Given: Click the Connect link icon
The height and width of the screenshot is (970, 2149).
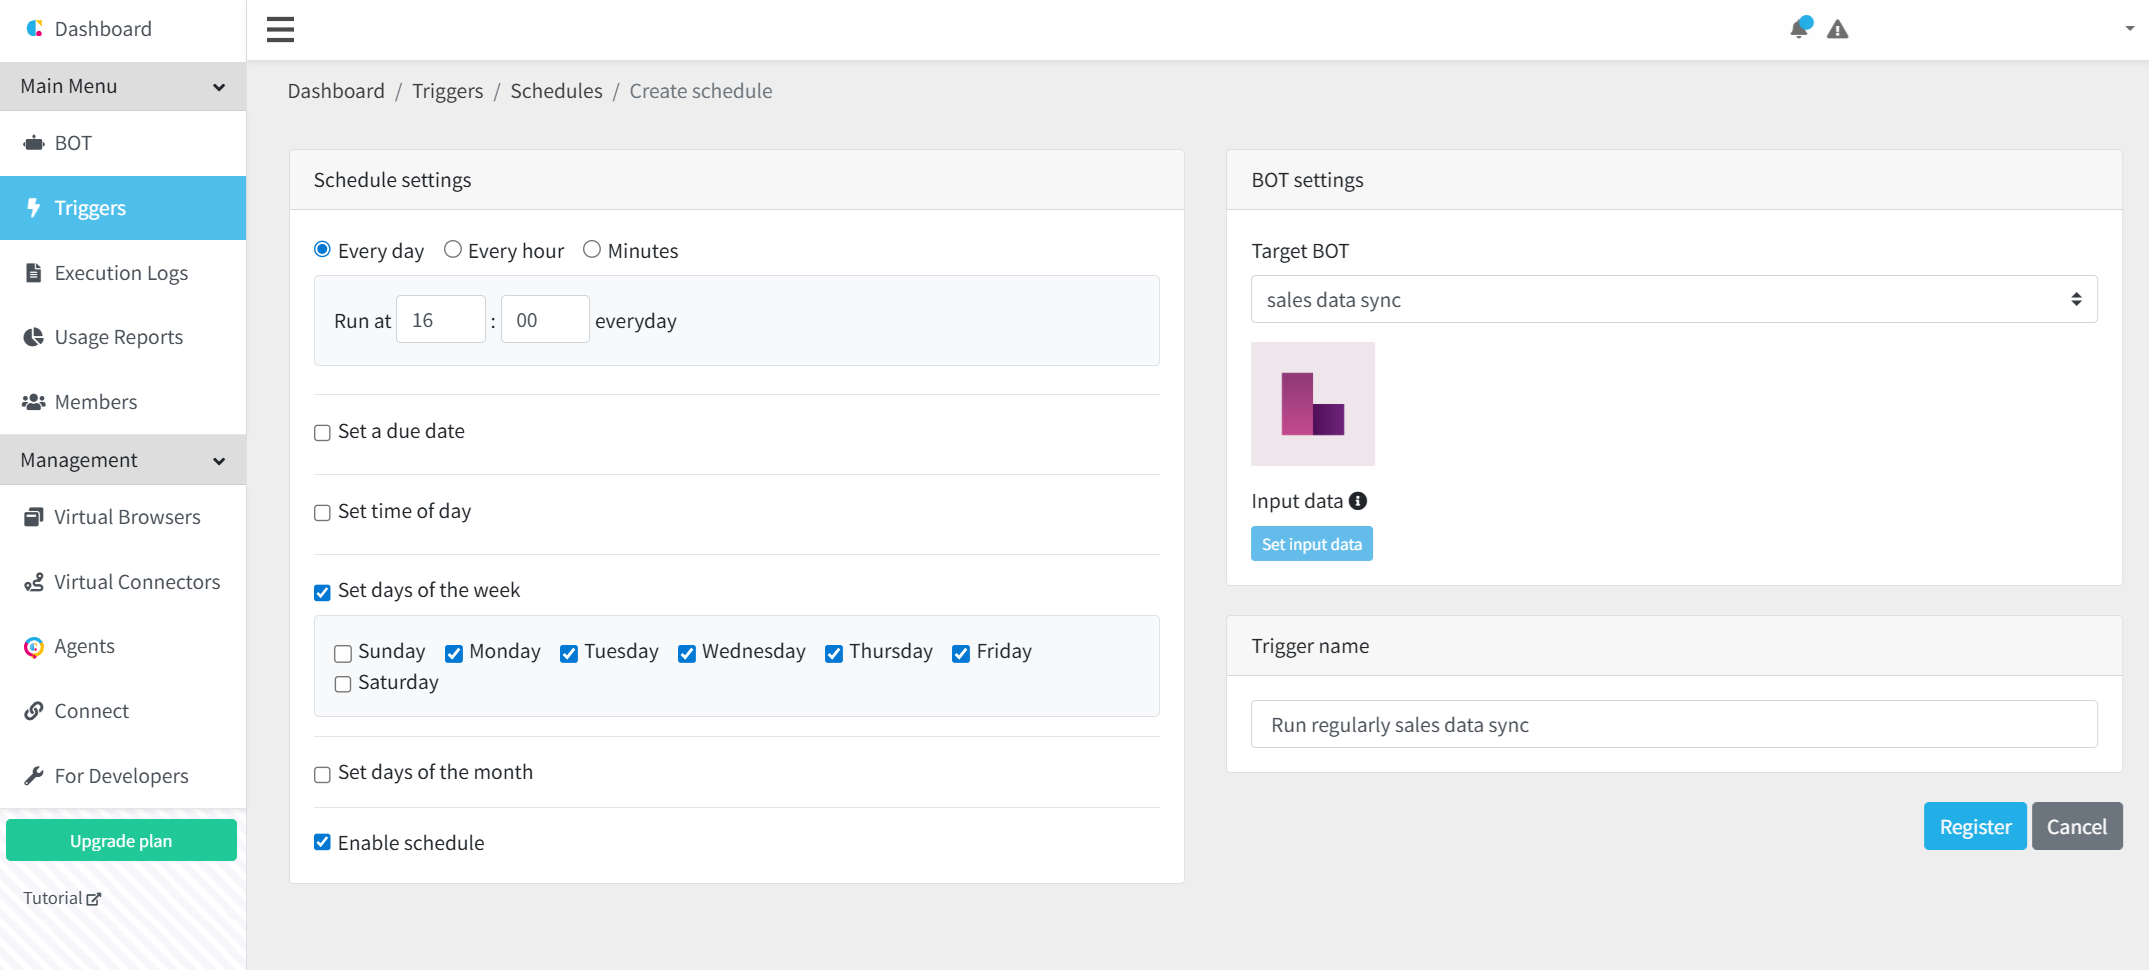Looking at the screenshot, I should coord(34,711).
